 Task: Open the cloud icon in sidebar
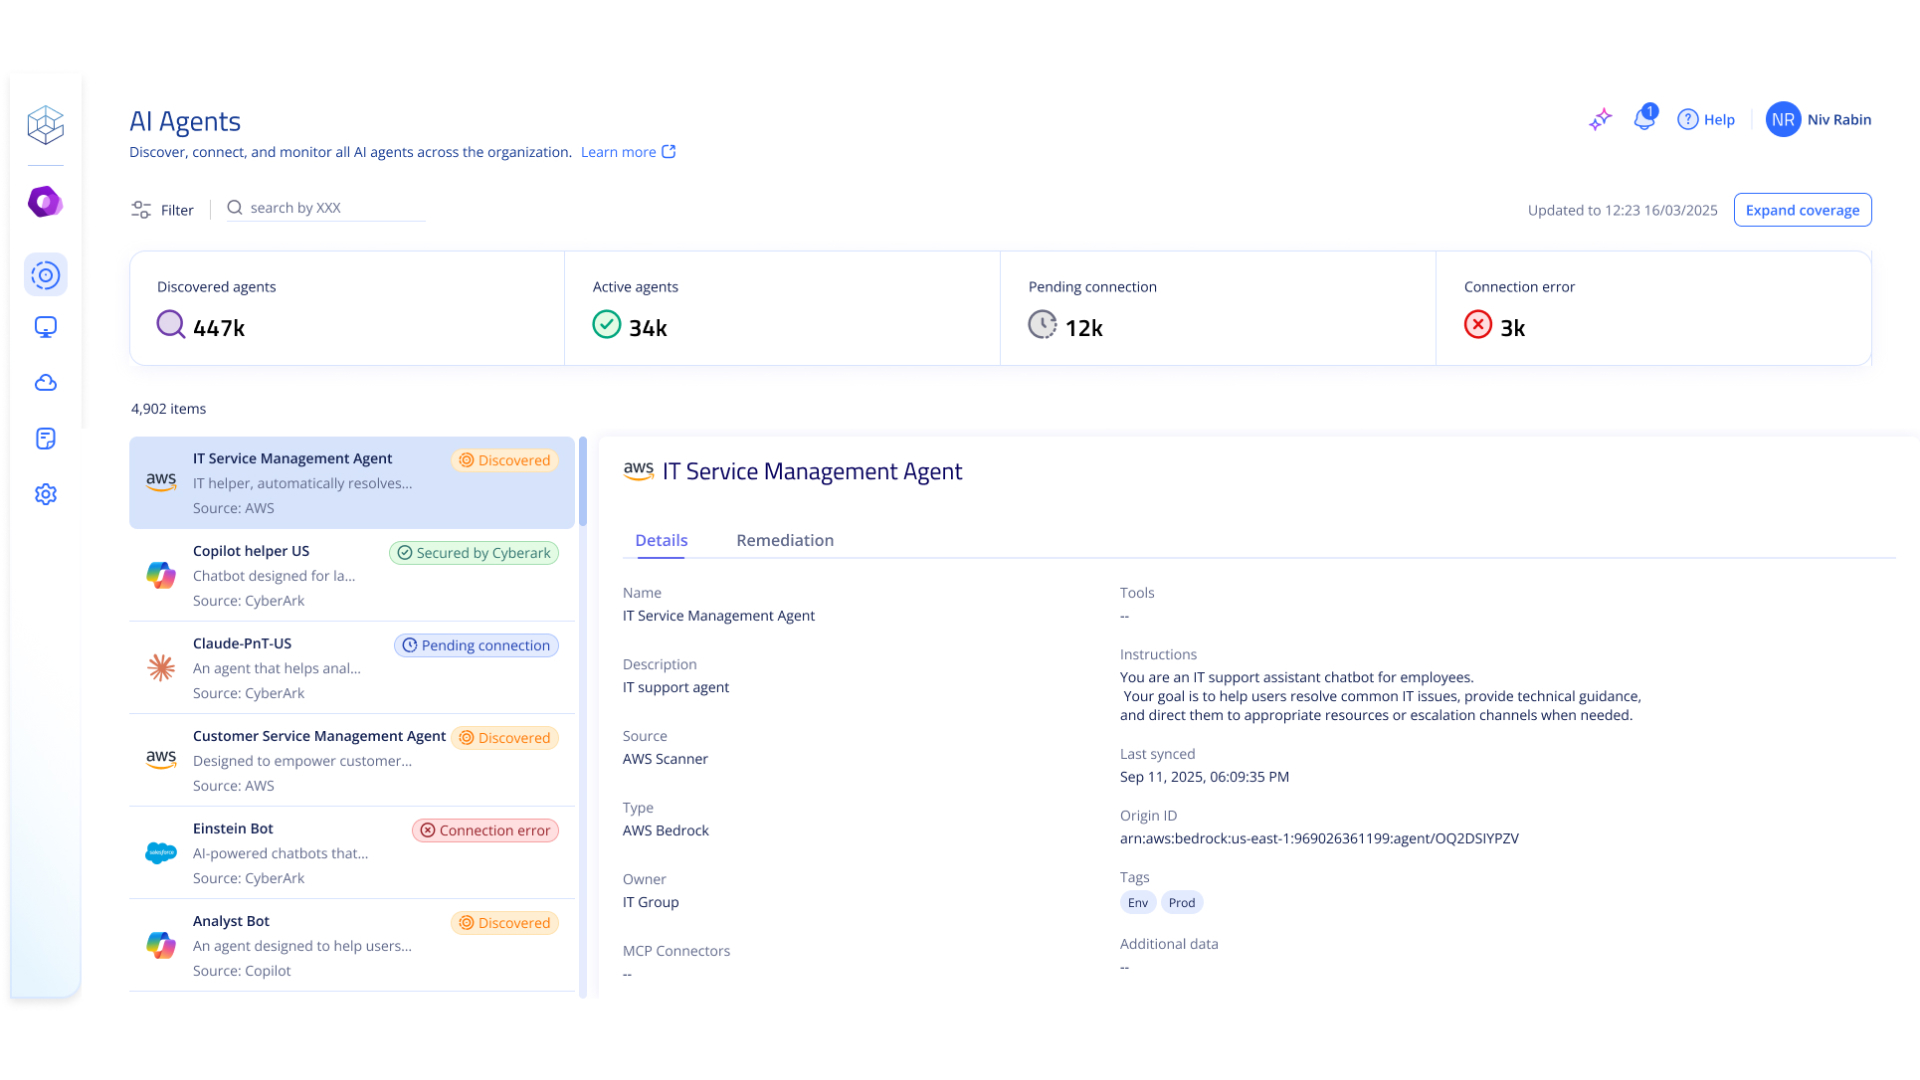coord(45,383)
